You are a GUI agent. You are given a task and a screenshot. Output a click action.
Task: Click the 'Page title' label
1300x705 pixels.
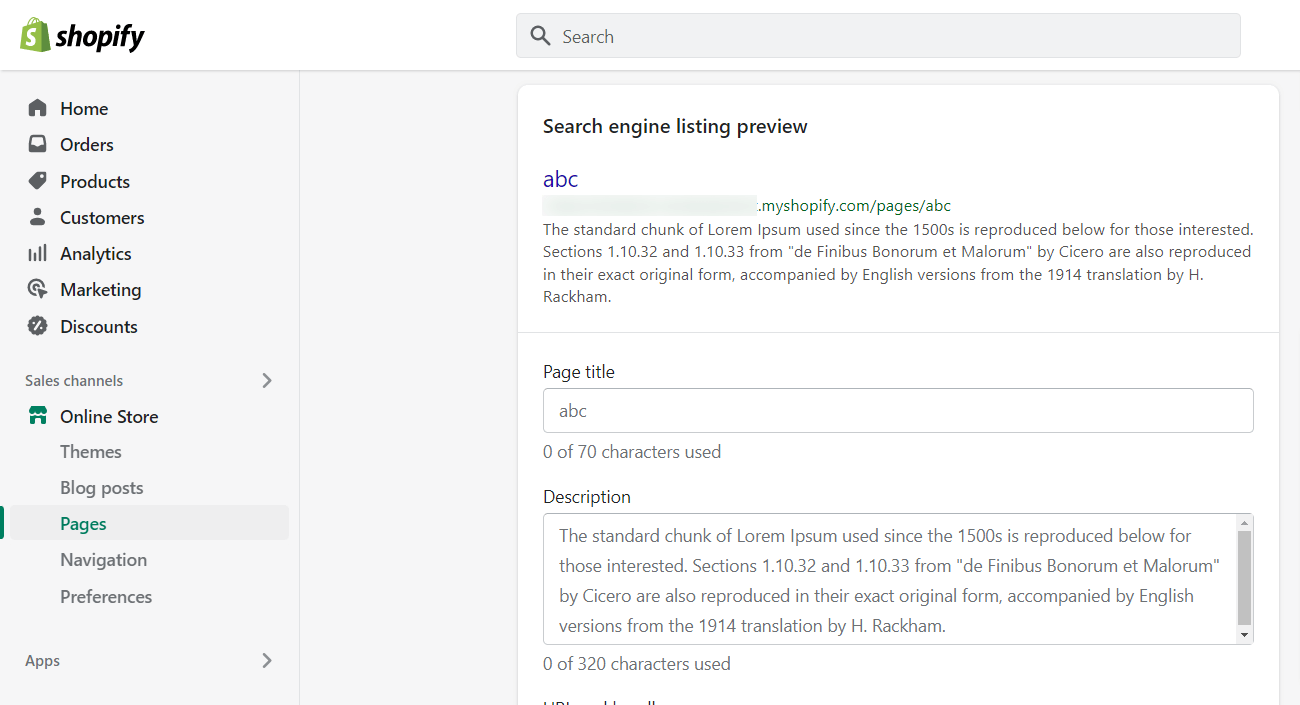[579, 372]
